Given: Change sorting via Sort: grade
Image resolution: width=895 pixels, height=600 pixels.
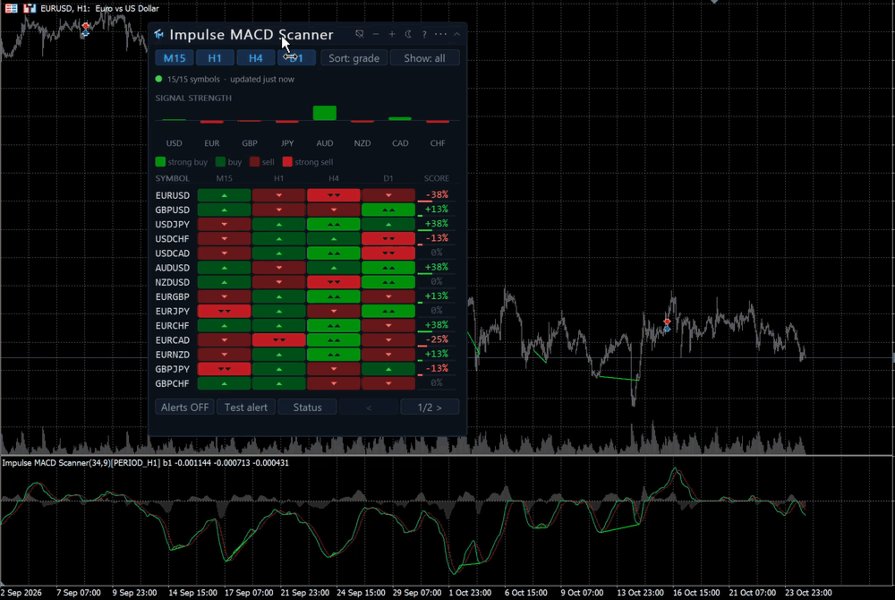Looking at the screenshot, I should click(x=354, y=58).
